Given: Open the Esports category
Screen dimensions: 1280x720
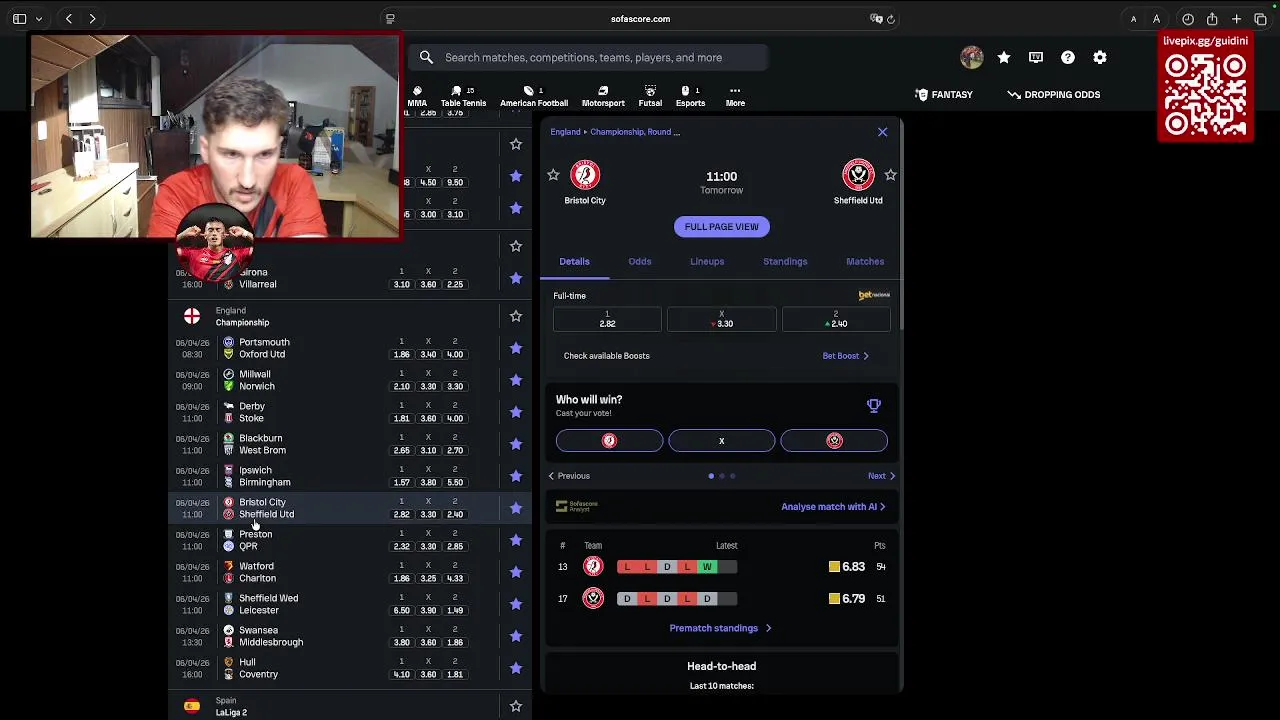Looking at the screenshot, I should [x=690, y=96].
